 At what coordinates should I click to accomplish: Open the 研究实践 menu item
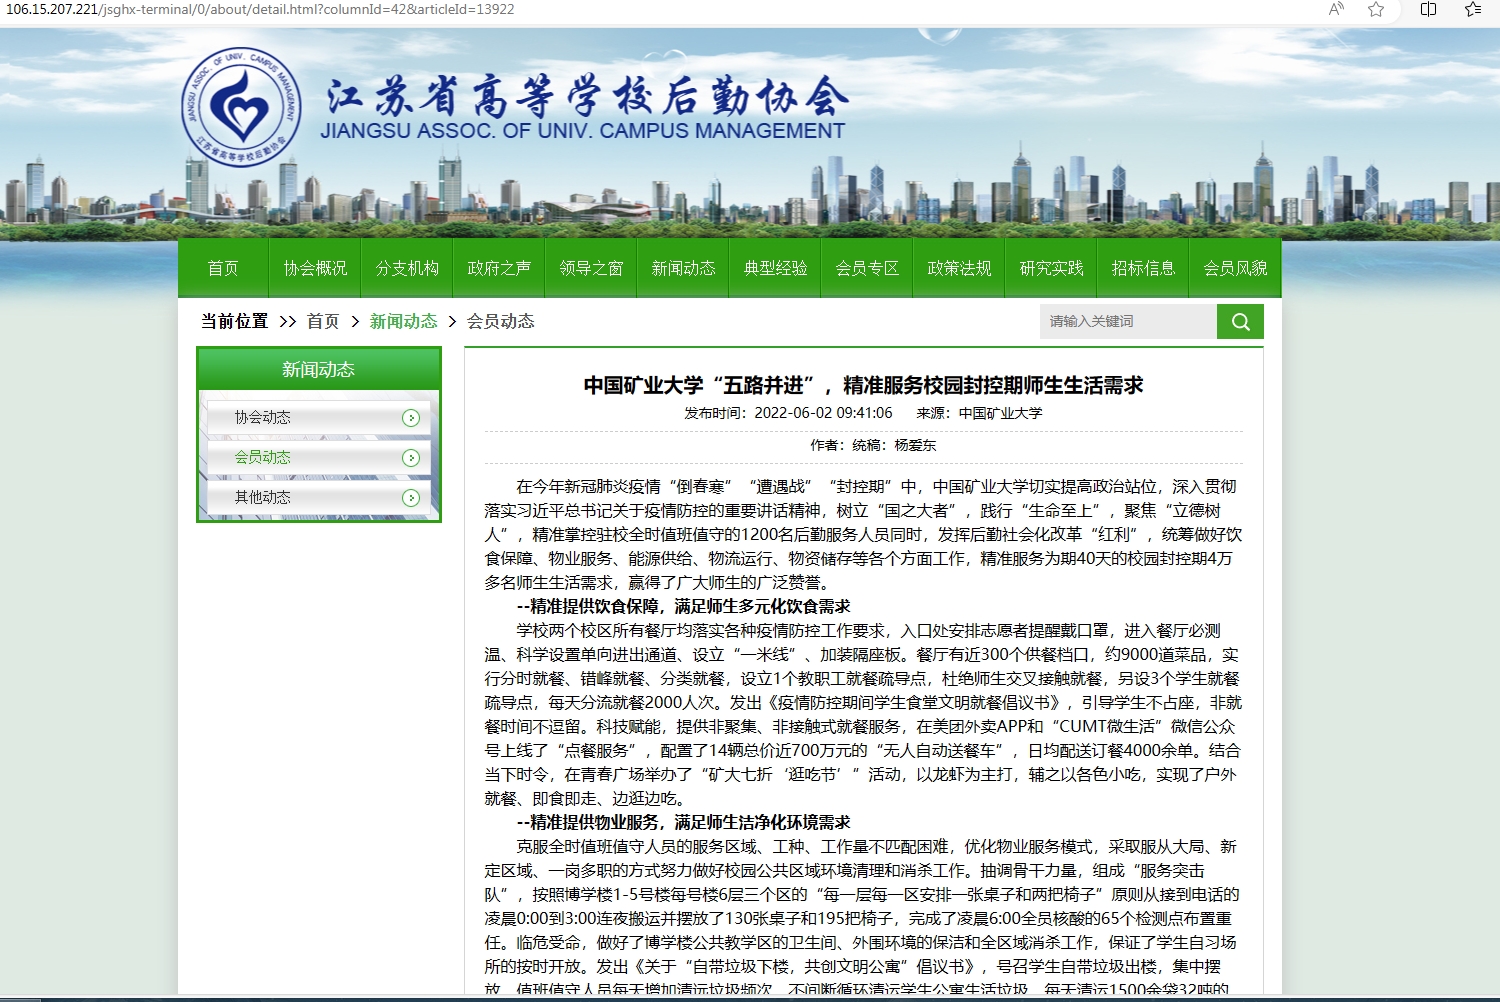pos(1051,268)
